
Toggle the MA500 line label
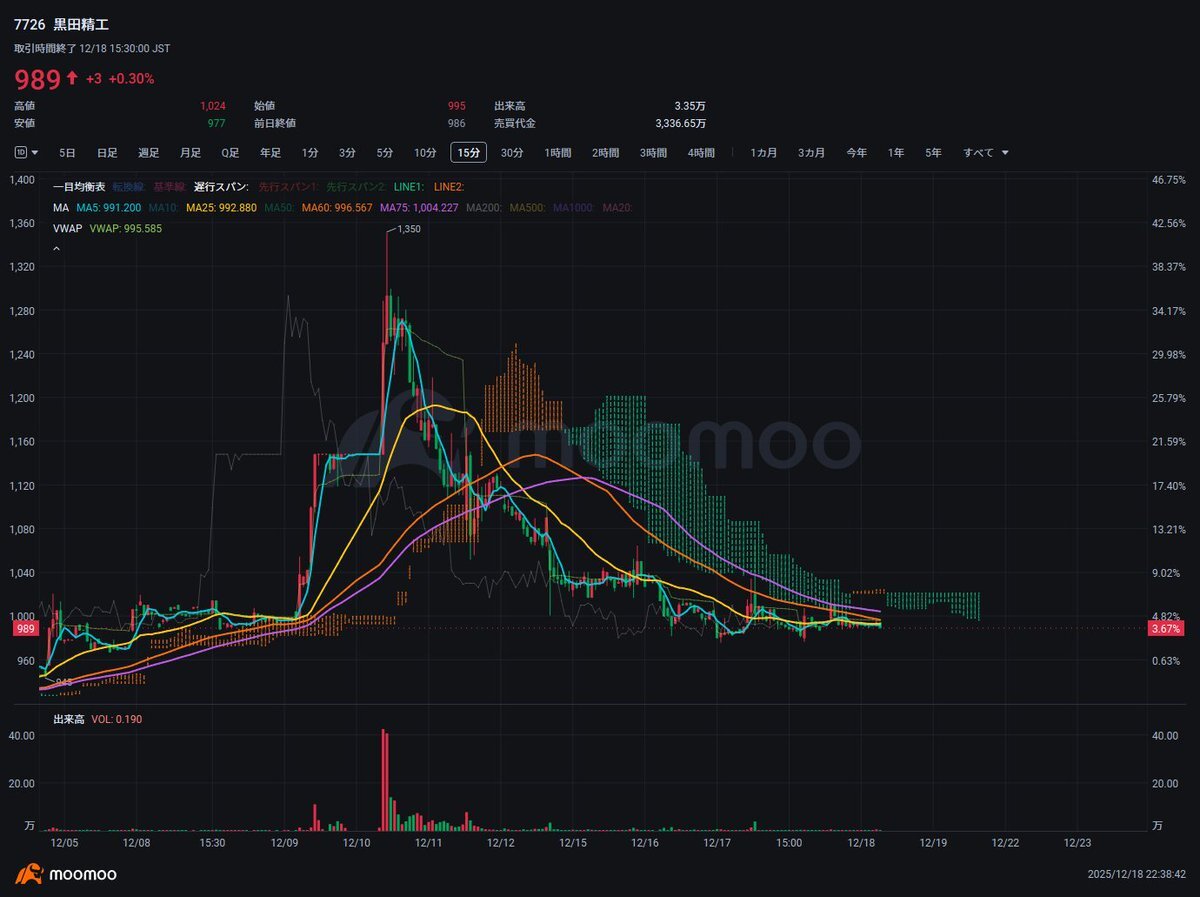pos(528,208)
